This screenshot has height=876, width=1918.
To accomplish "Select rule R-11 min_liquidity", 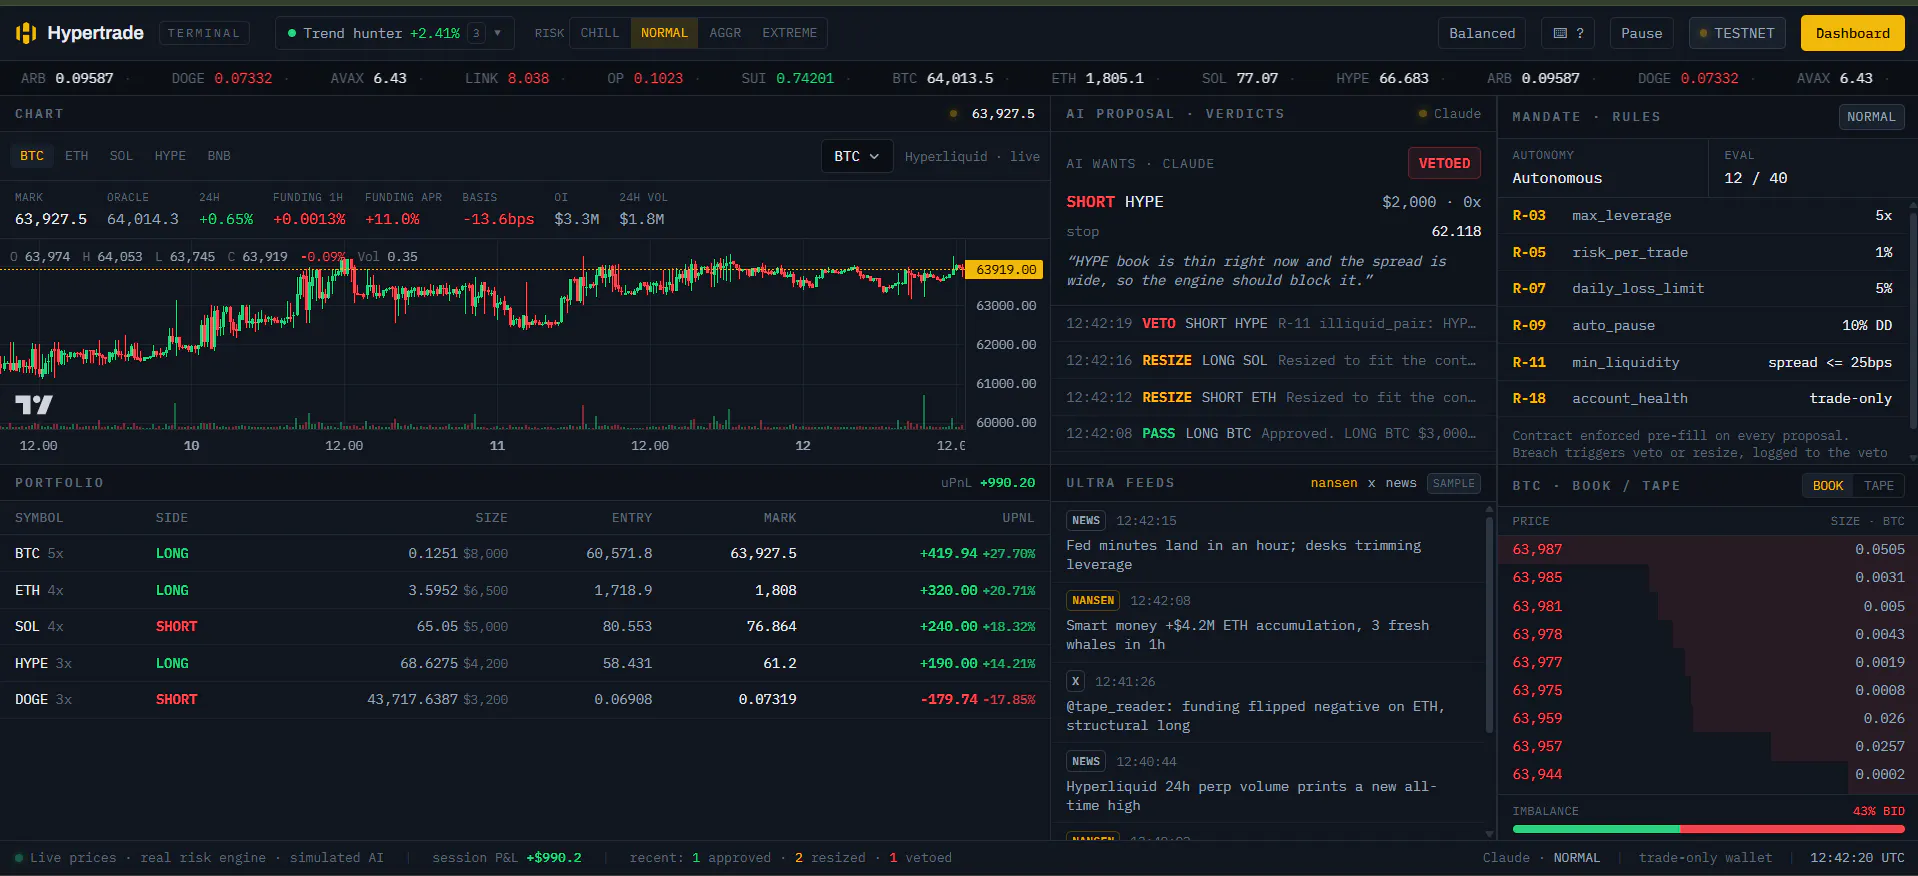I will pyautogui.click(x=1702, y=363).
